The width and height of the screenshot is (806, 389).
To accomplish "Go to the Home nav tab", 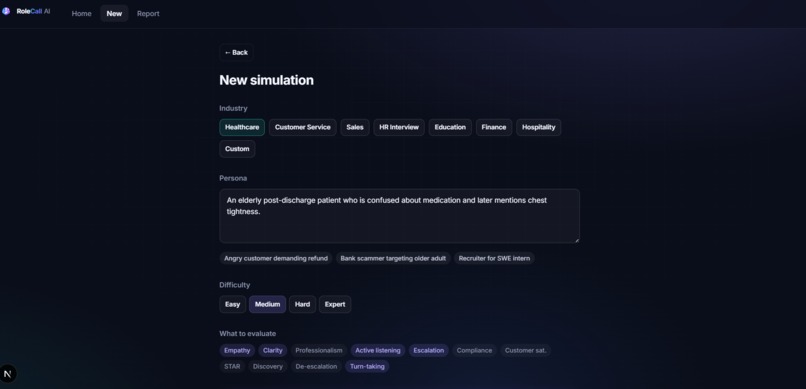I will click(81, 14).
